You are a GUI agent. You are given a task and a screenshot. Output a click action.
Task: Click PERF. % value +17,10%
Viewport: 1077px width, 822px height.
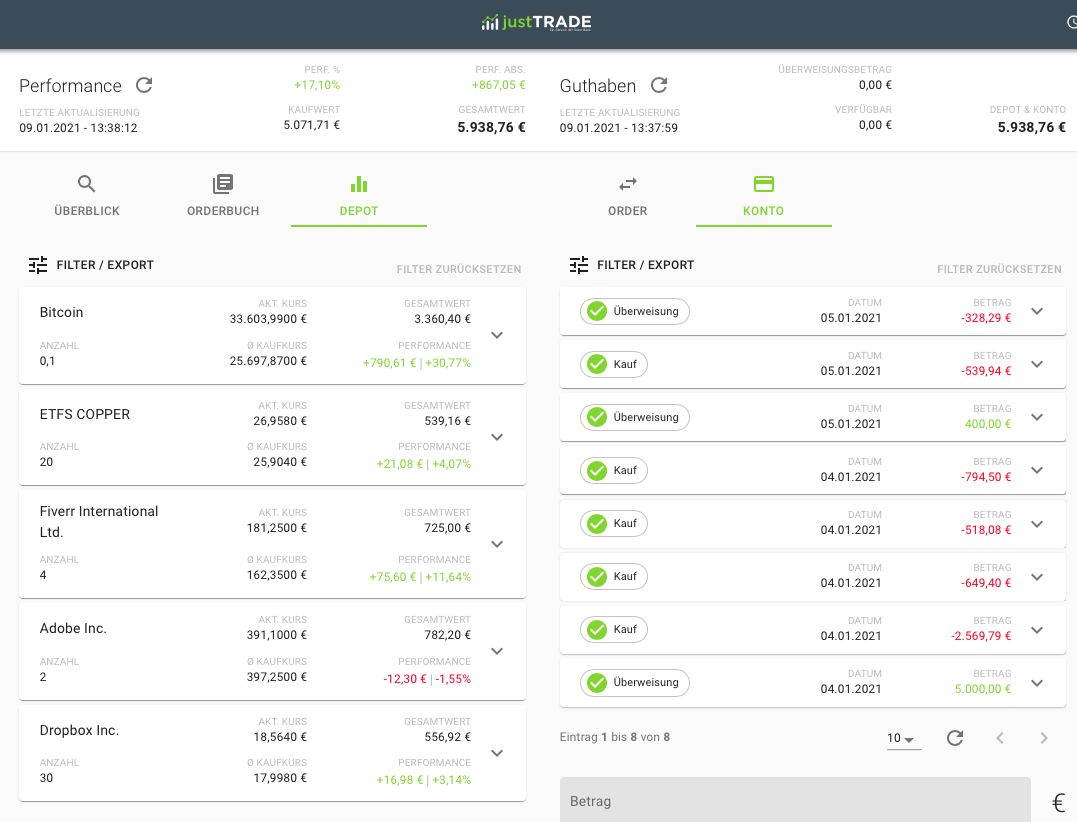pyautogui.click(x=317, y=85)
